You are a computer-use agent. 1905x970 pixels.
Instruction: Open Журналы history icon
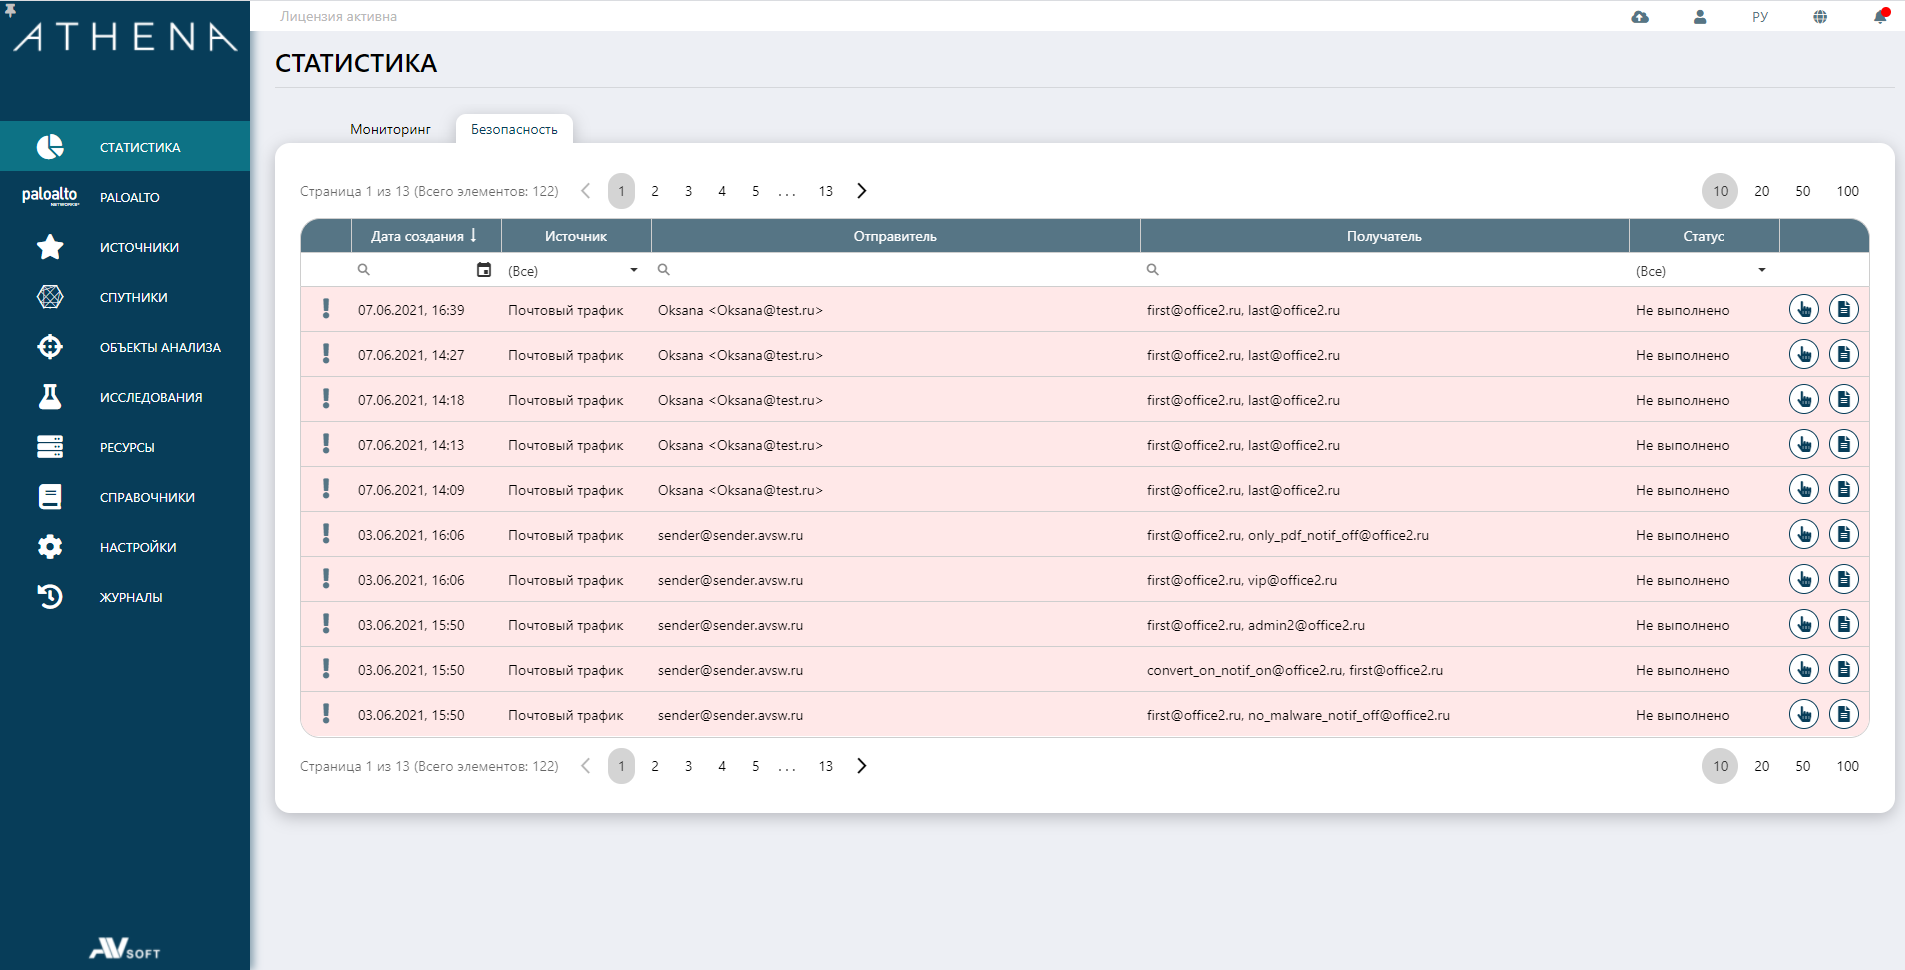[50, 597]
